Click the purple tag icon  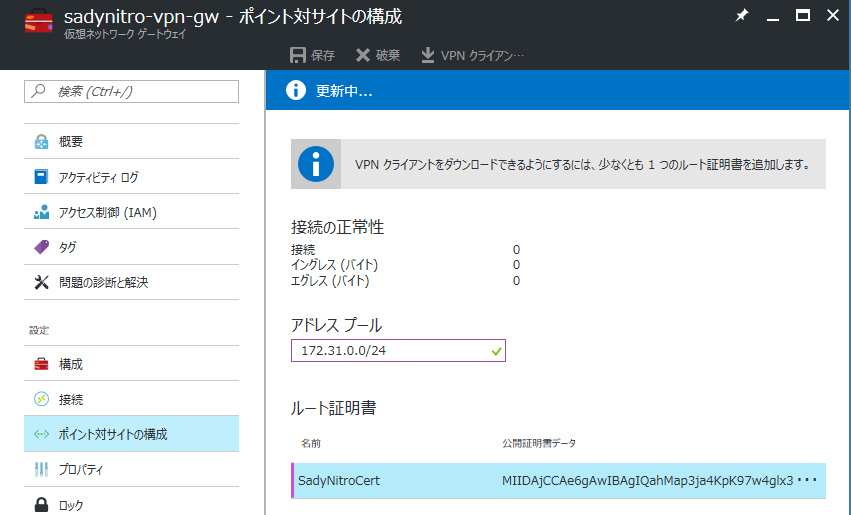41,247
